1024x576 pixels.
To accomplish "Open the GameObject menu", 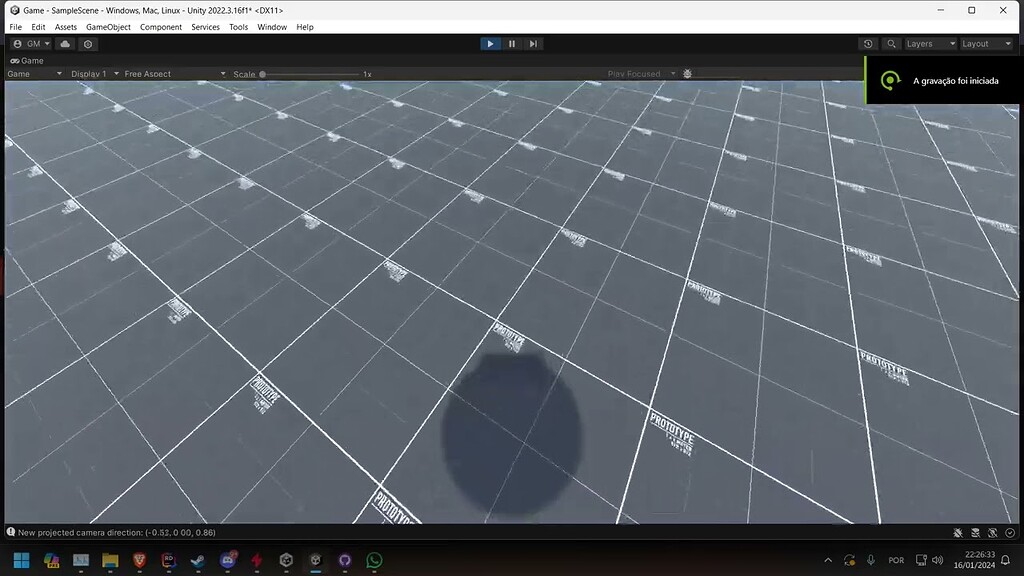I will pos(108,27).
